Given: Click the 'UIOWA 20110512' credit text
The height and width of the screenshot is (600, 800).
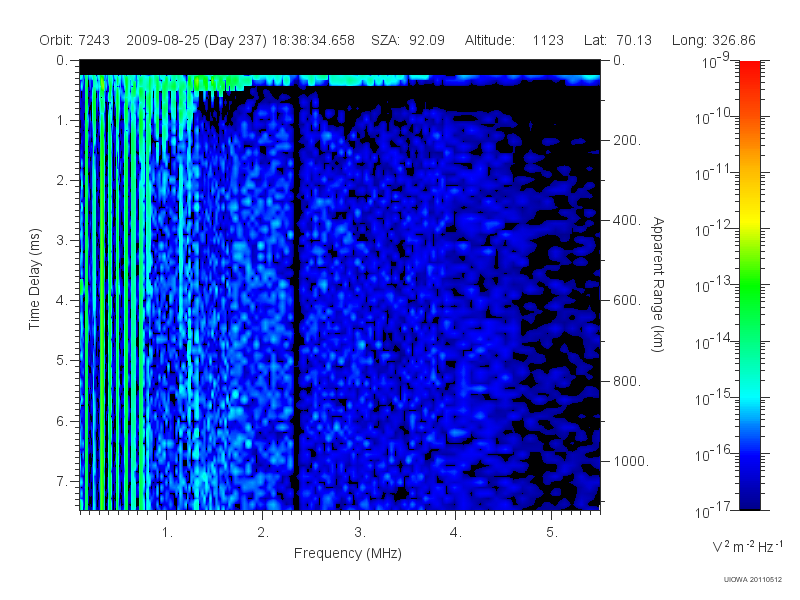Looking at the screenshot, I should pyautogui.click(x=752, y=579).
